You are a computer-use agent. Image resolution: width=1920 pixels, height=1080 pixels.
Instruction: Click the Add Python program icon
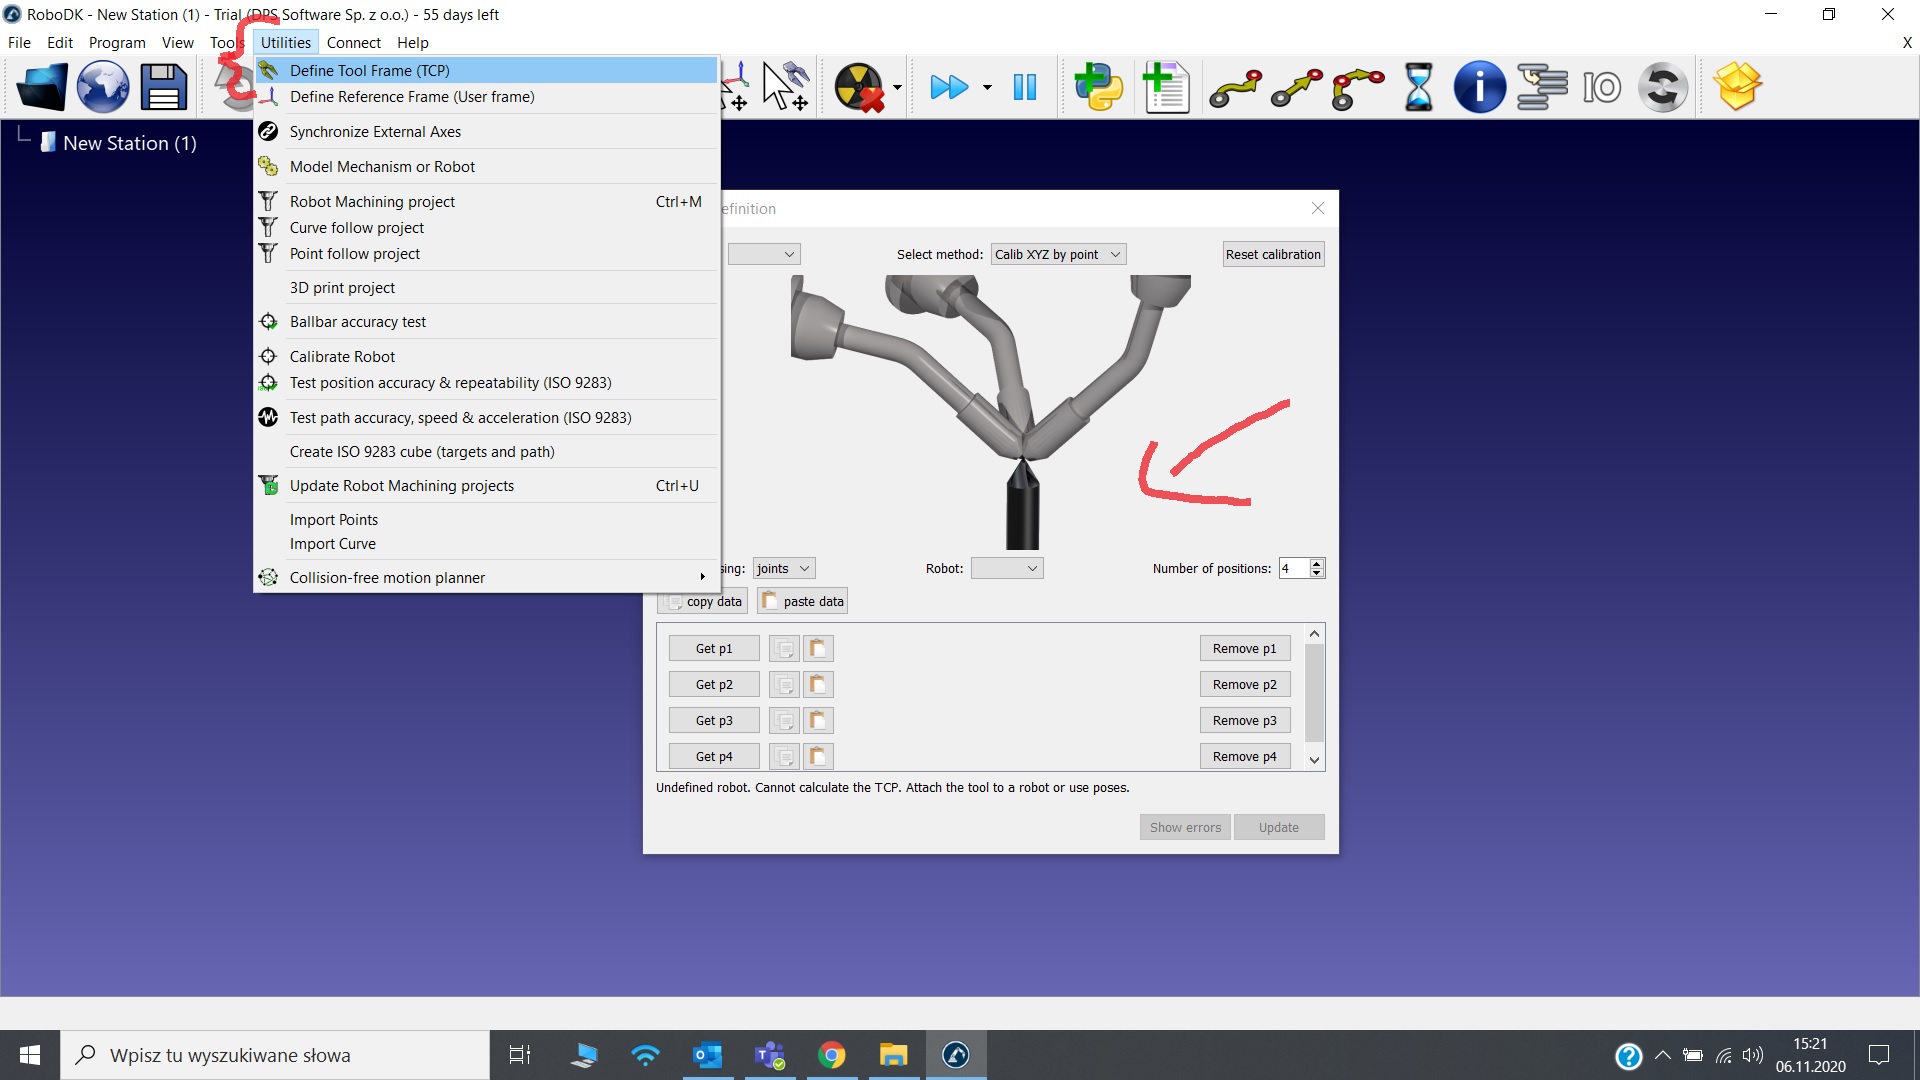tap(1098, 87)
